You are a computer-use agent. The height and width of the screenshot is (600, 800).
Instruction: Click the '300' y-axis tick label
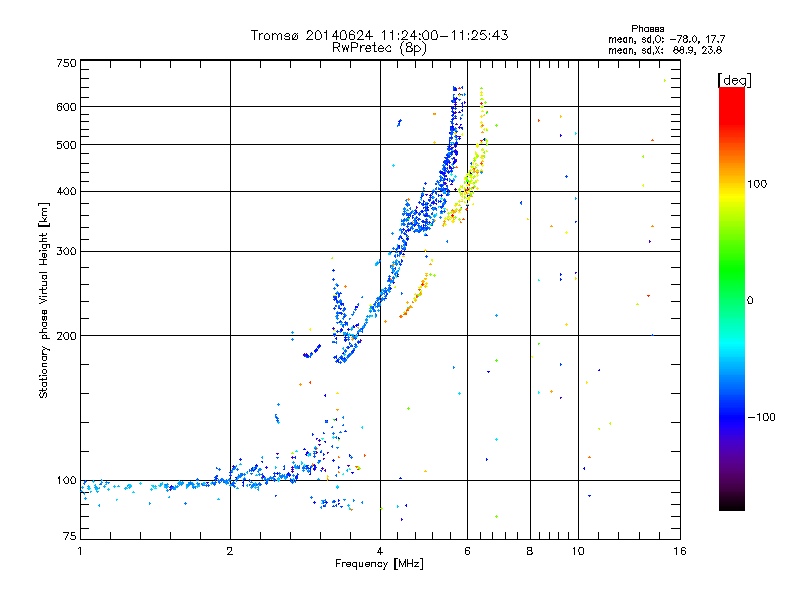[66, 252]
